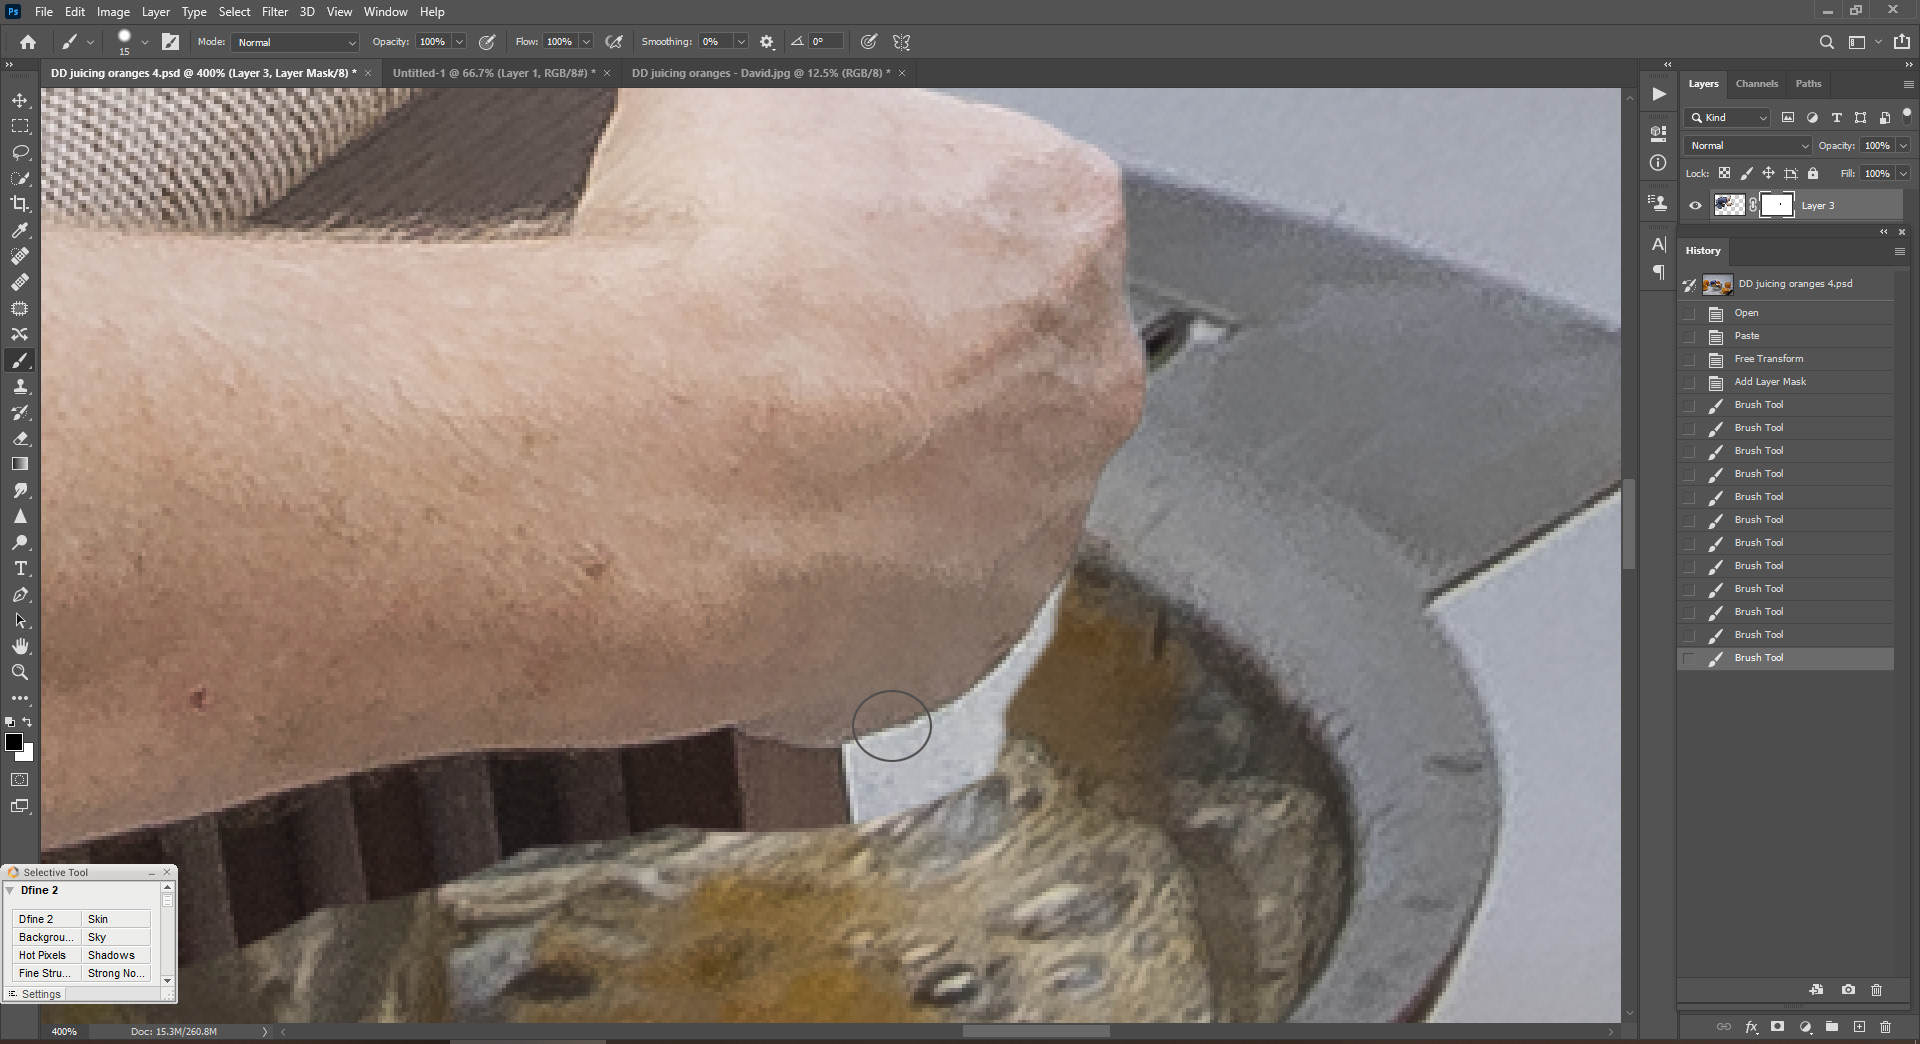Enable airbrush-style build-up effects
Image resolution: width=1920 pixels, height=1044 pixels.
click(614, 42)
